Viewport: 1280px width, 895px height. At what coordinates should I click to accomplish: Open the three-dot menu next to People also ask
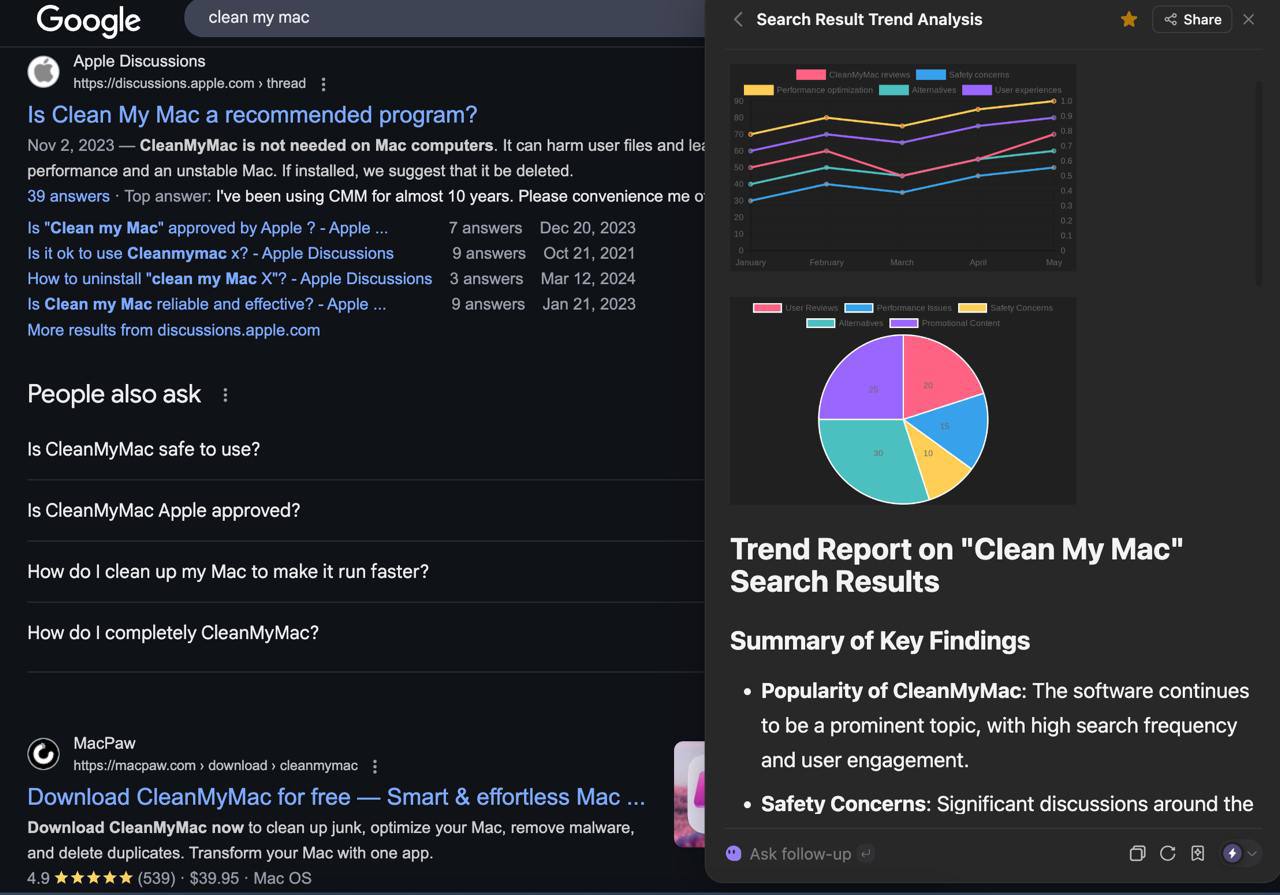click(x=225, y=395)
